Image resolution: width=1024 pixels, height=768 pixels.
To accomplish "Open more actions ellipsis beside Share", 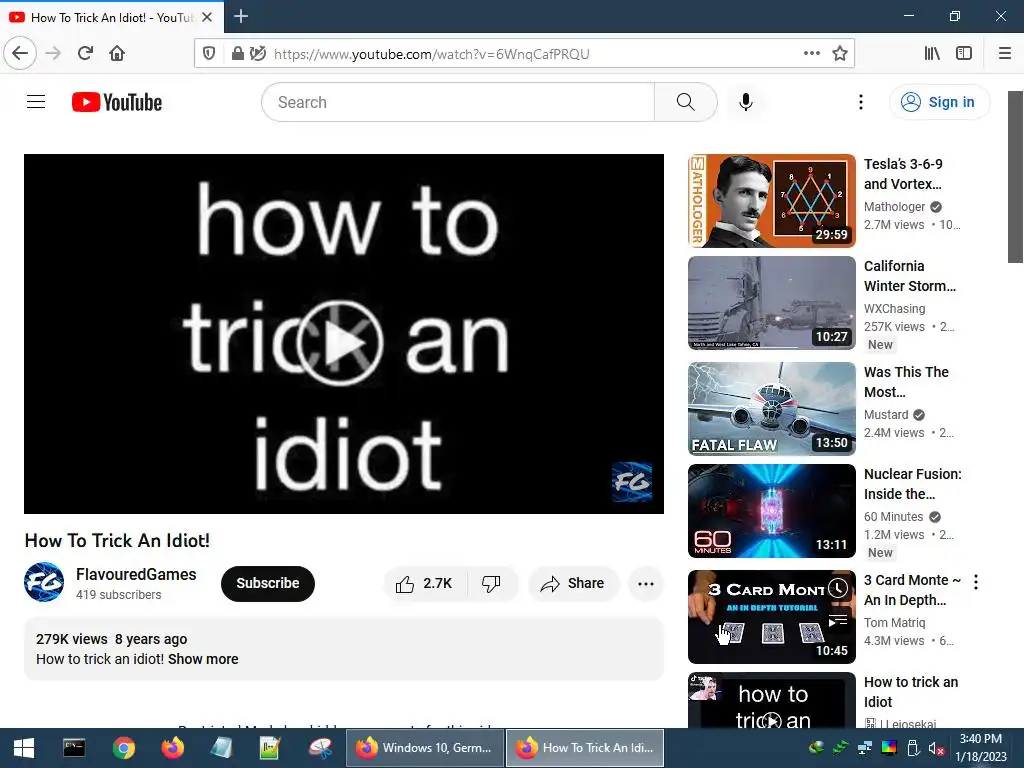I will (x=646, y=584).
